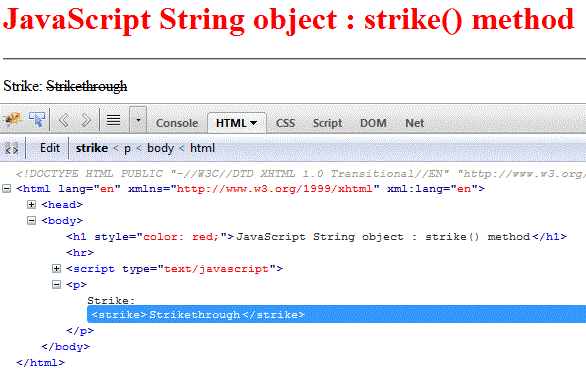The height and width of the screenshot is (374, 586).
Task: Collapse the p node
Action: [x=56, y=285]
